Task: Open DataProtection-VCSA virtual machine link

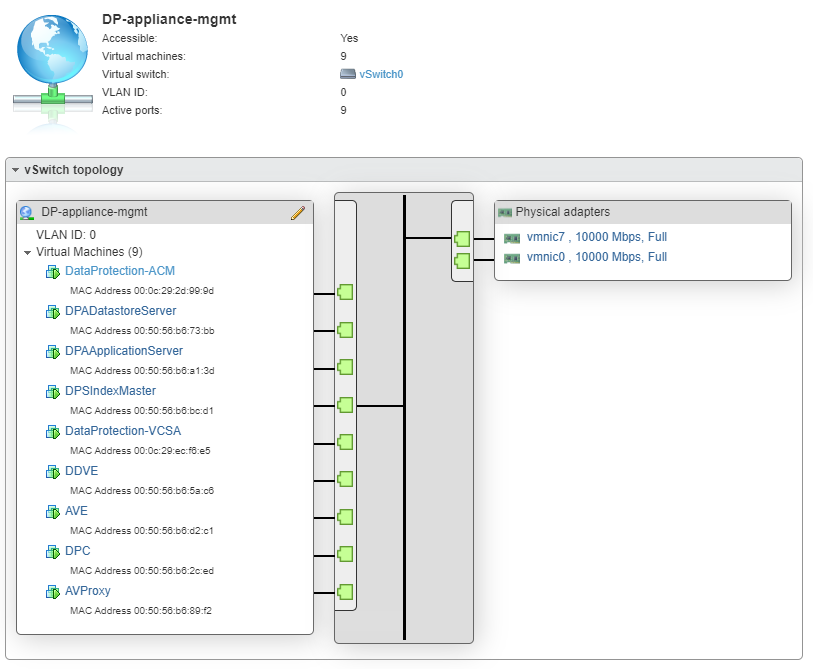Action: pos(123,431)
